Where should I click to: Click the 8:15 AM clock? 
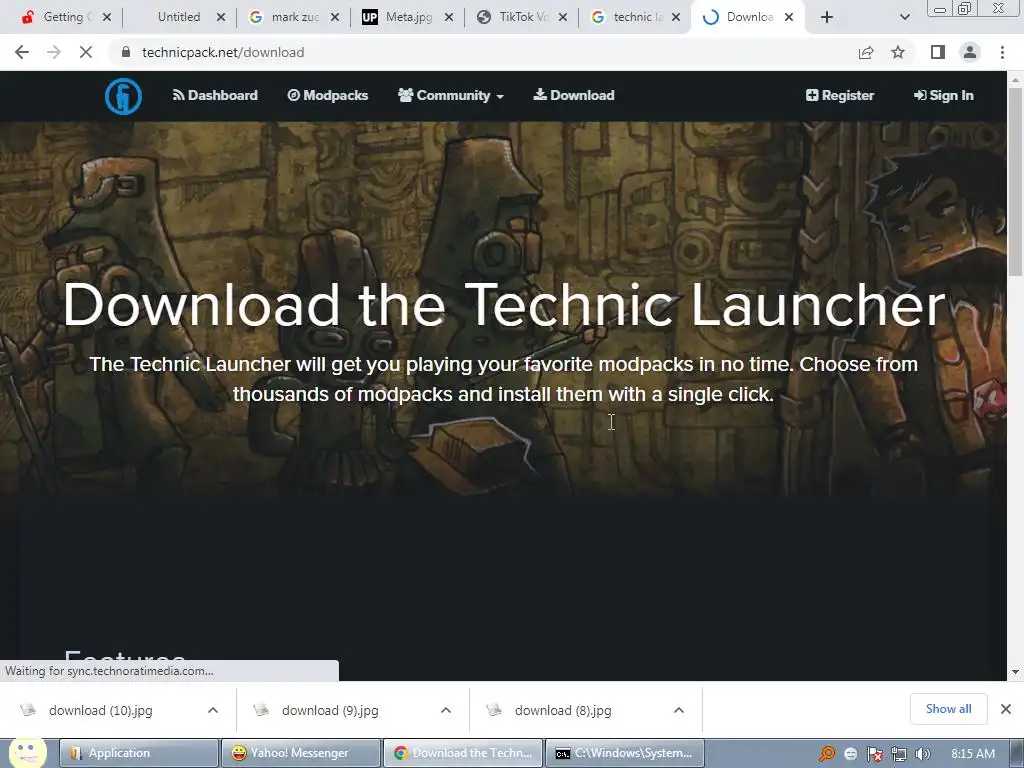973,753
